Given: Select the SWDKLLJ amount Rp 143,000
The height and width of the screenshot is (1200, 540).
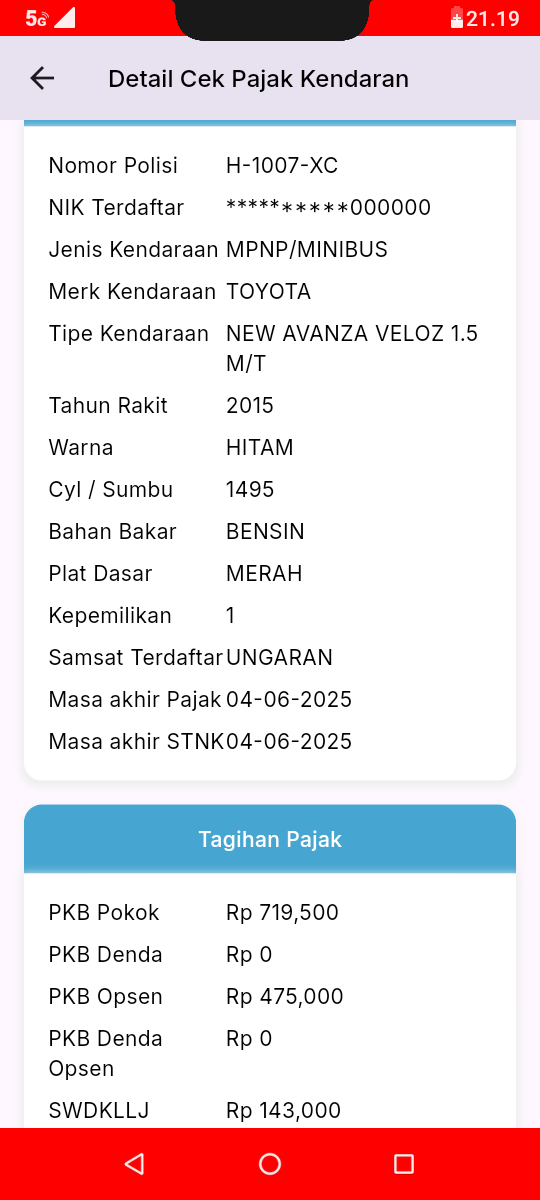Looking at the screenshot, I should point(284,1110).
